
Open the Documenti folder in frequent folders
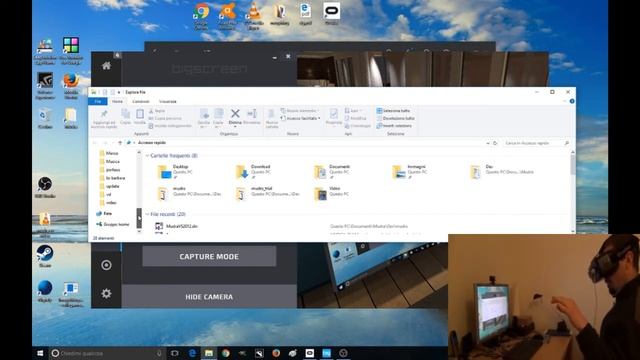[x=332, y=172]
